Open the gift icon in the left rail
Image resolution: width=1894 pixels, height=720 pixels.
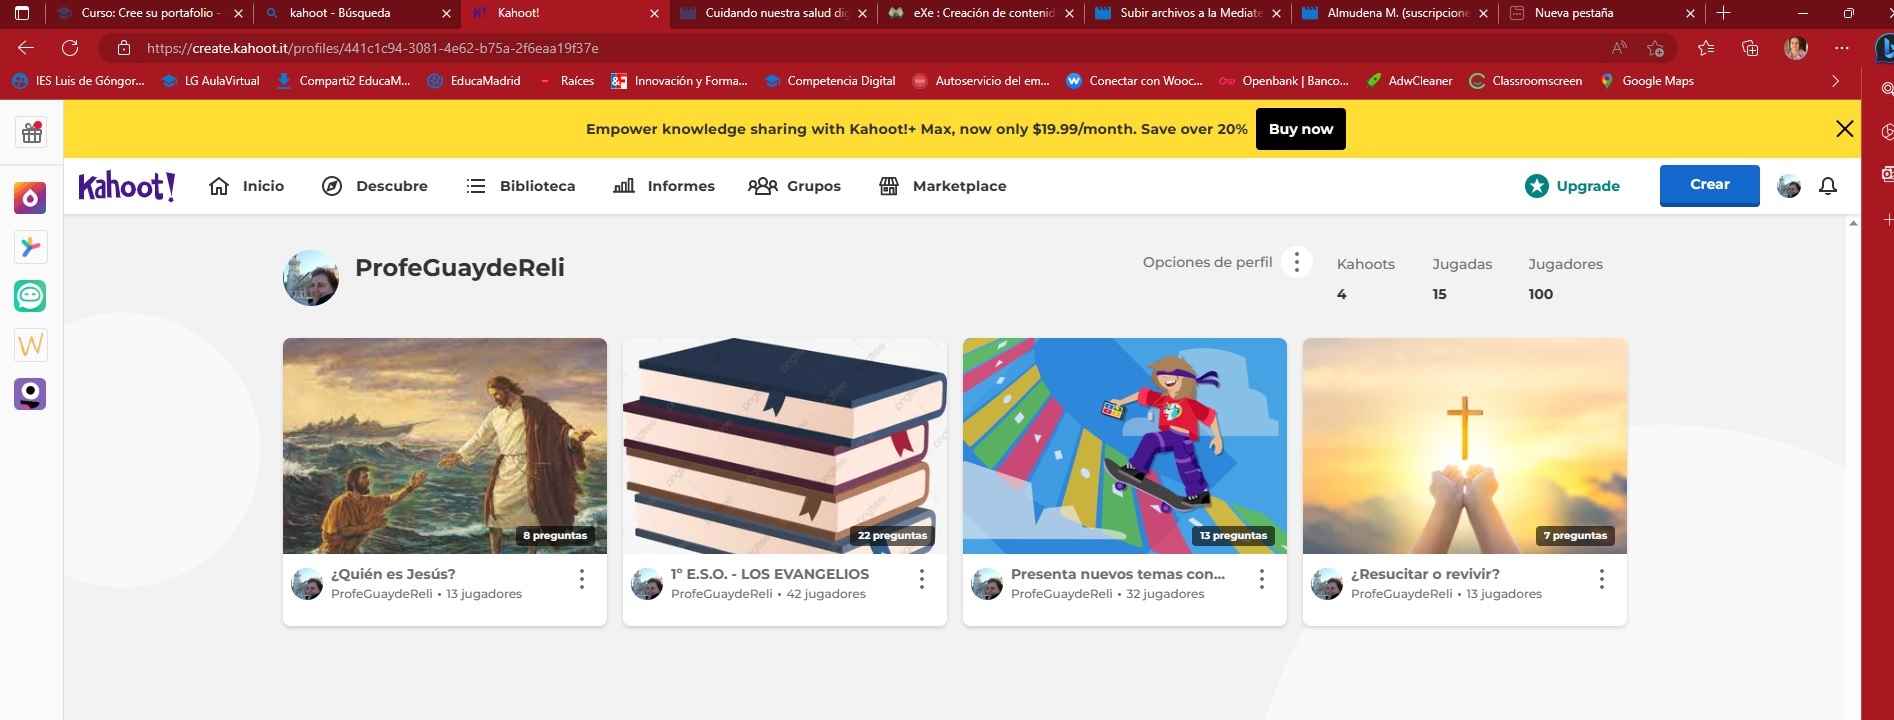[x=32, y=133]
